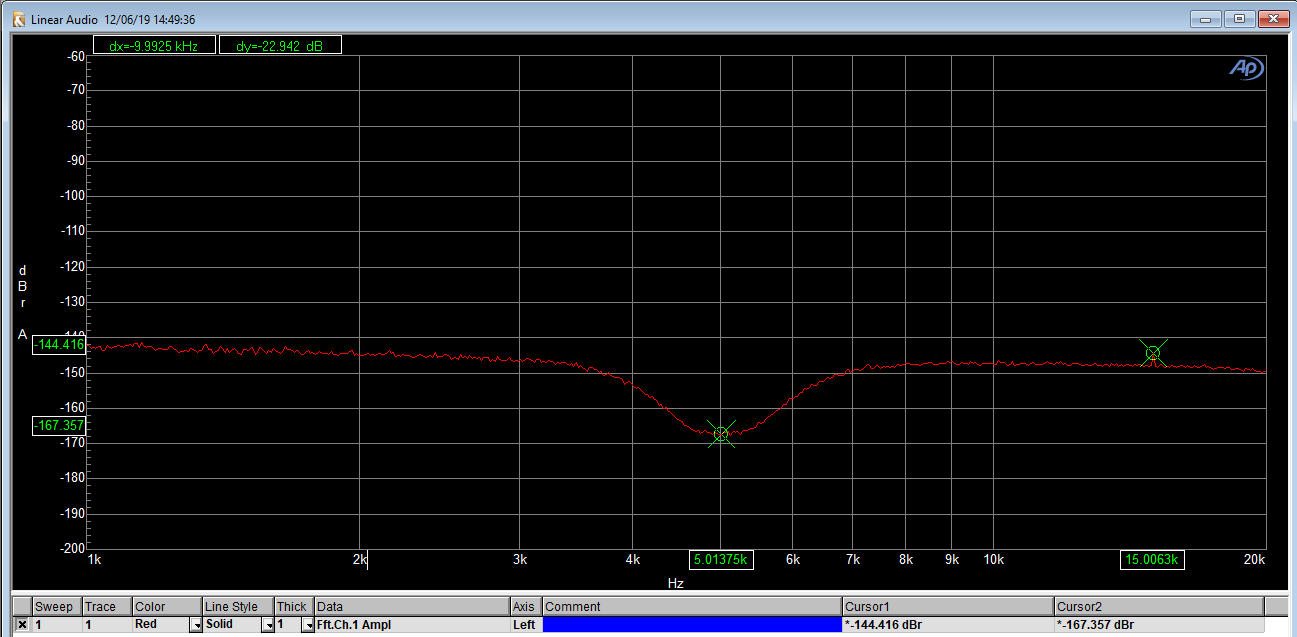Click the Sweep column header
Image resolution: width=1297 pixels, height=637 pixels.
tap(57, 607)
